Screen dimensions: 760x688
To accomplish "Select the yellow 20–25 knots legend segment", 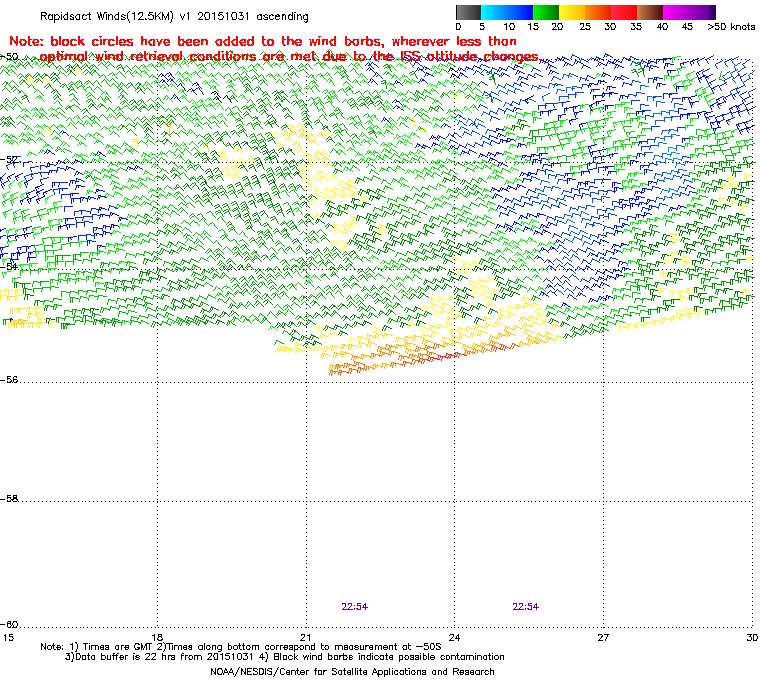I will click(572, 12).
